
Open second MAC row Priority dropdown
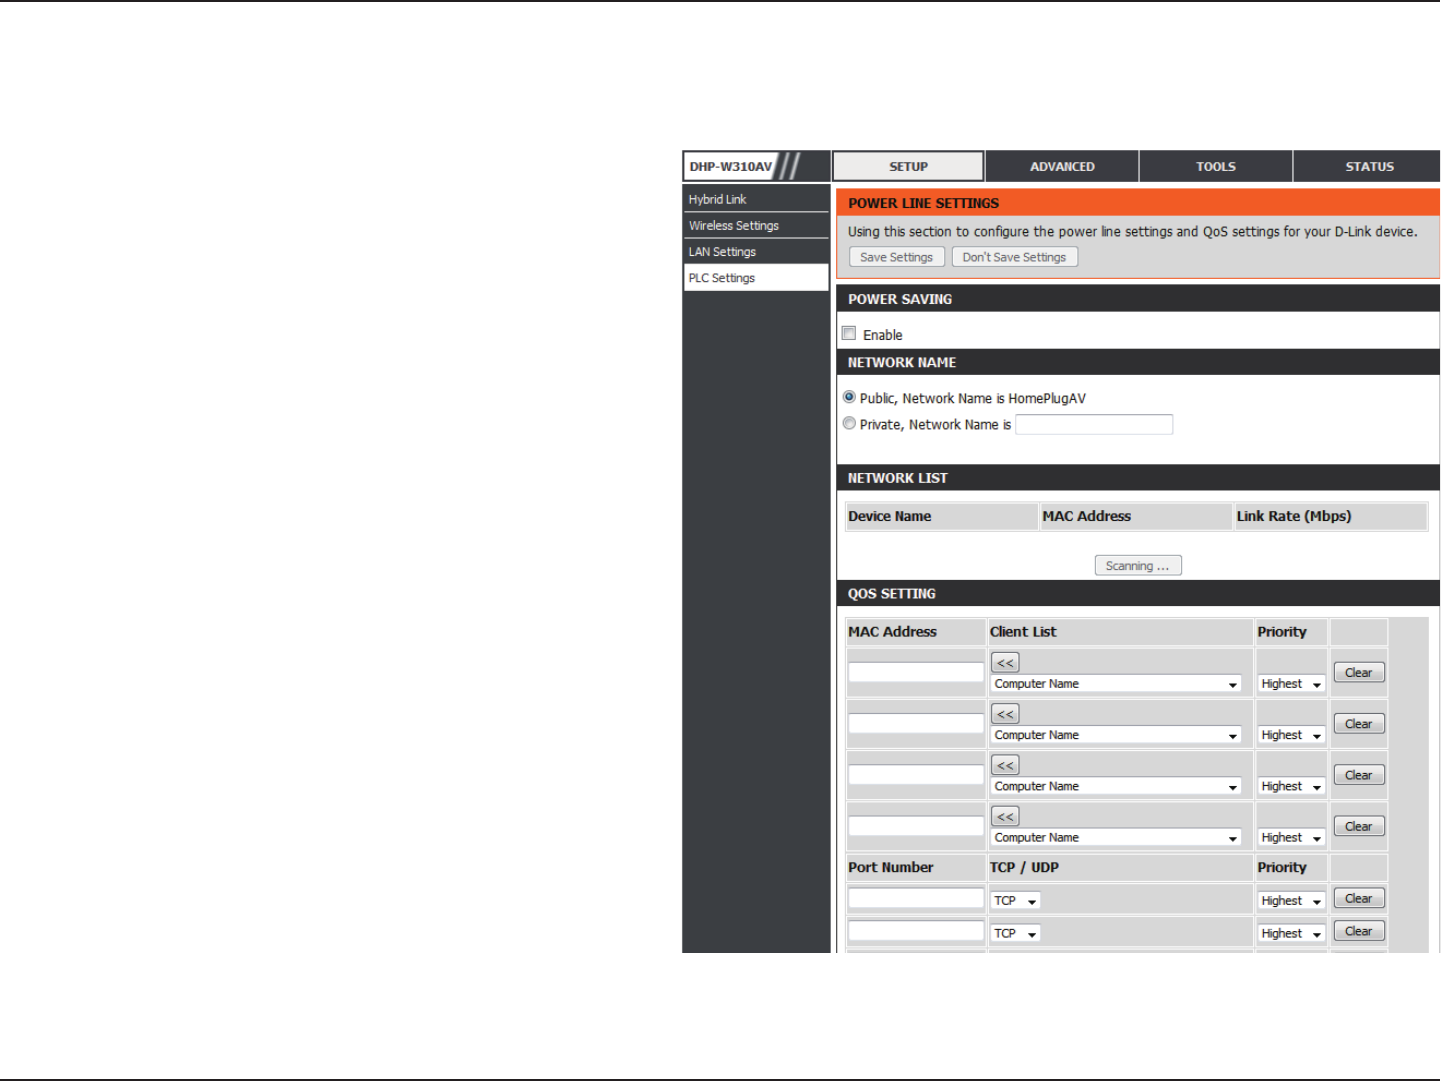tap(1291, 735)
